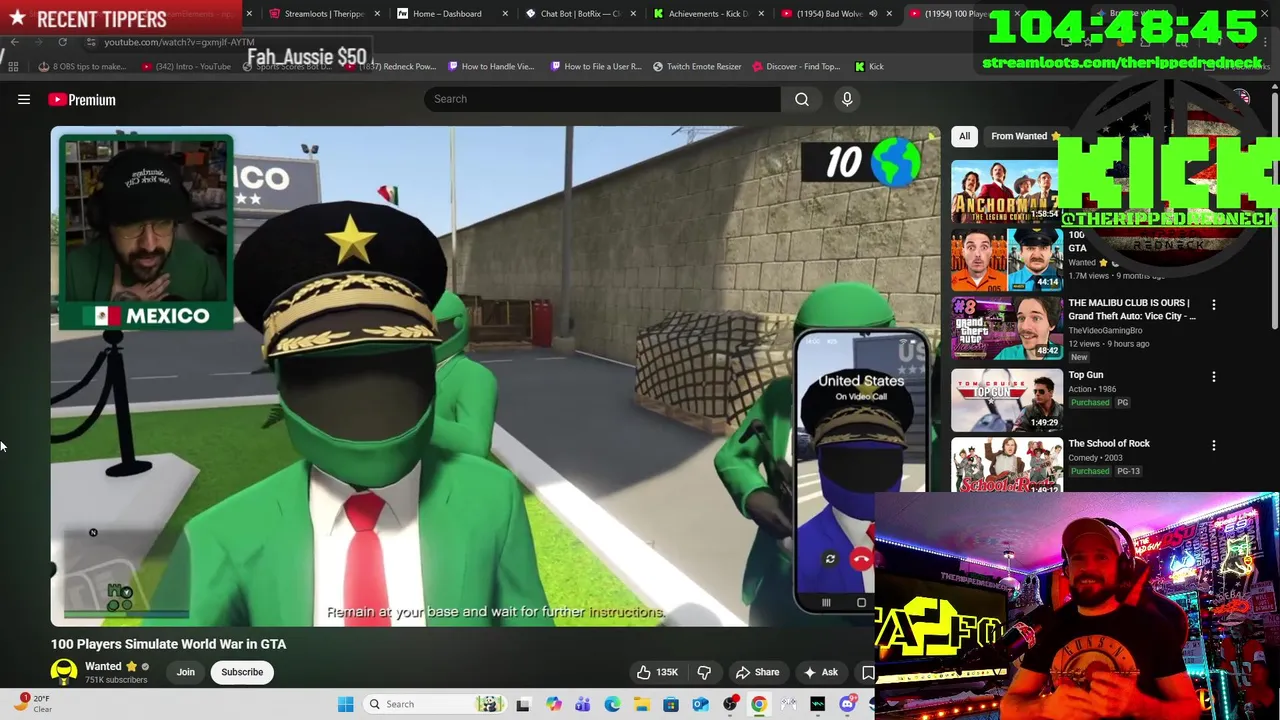Open the 8 OBS tips bookmark

click(82, 66)
